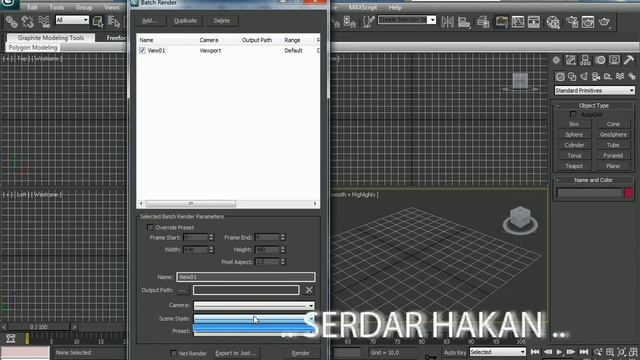Open the Preset dropdown in Batch Render

[x=254, y=331]
